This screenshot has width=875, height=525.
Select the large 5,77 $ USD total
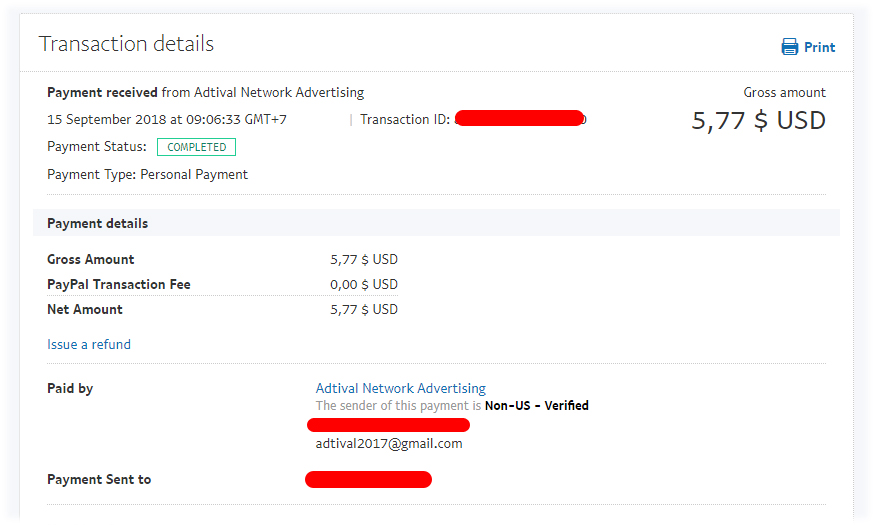click(758, 121)
